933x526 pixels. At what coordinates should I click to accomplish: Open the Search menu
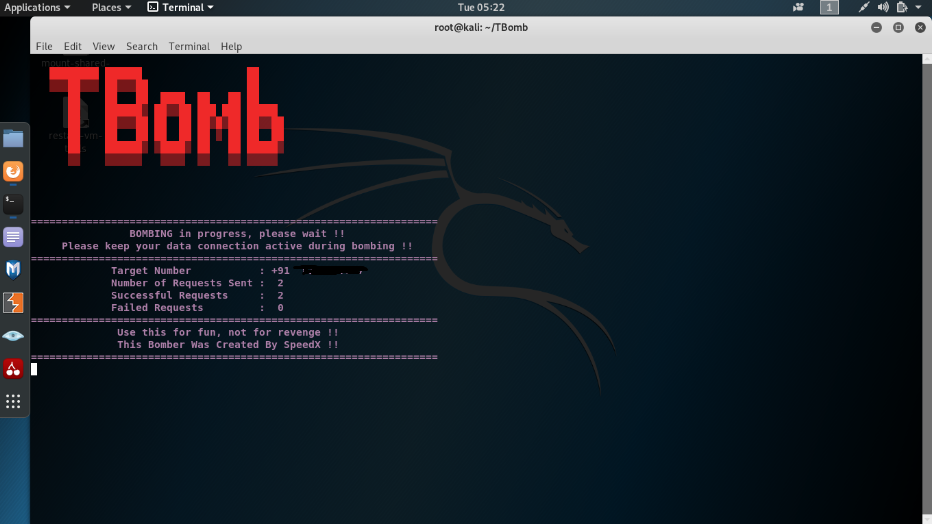click(142, 46)
